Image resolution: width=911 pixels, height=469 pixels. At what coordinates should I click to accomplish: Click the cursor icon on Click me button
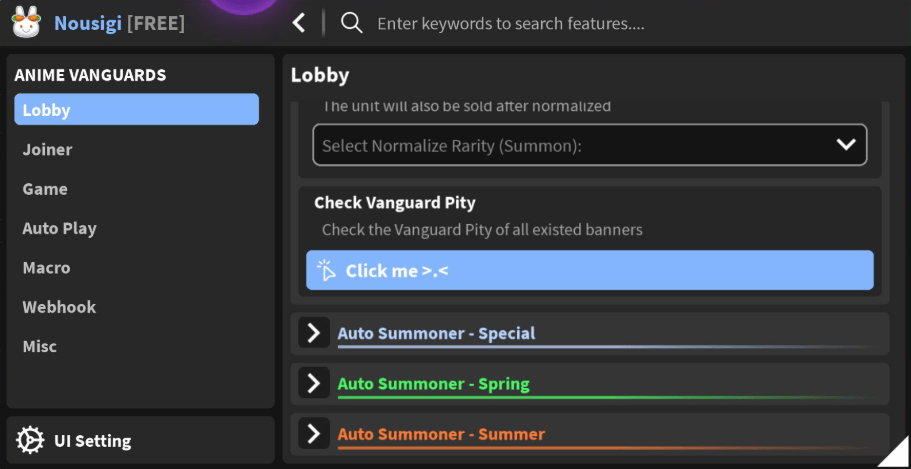[327, 270]
